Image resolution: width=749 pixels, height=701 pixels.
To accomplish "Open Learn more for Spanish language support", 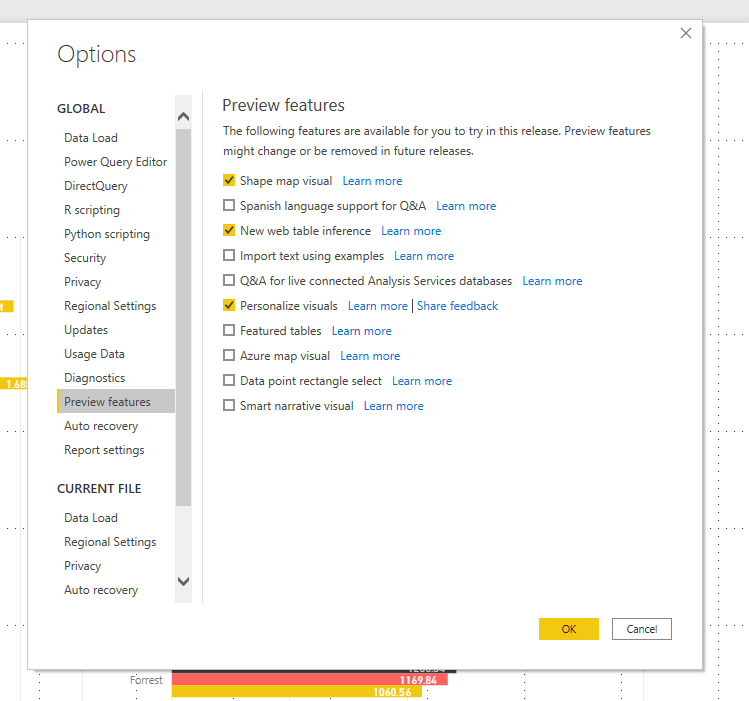I will [466, 206].
